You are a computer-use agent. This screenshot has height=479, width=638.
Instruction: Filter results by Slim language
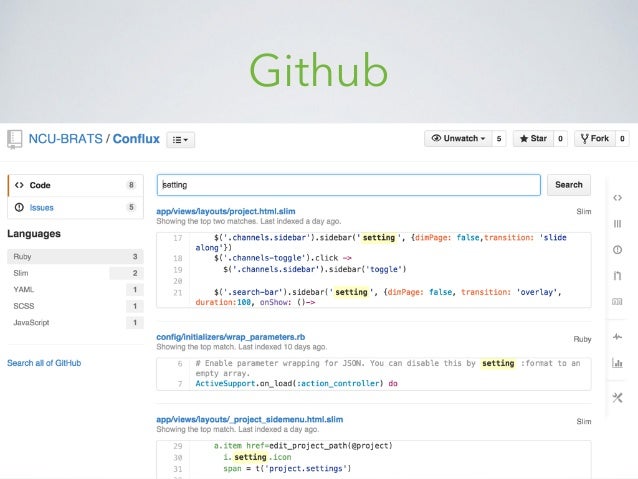pyautogui.click(x=75, y=273)
